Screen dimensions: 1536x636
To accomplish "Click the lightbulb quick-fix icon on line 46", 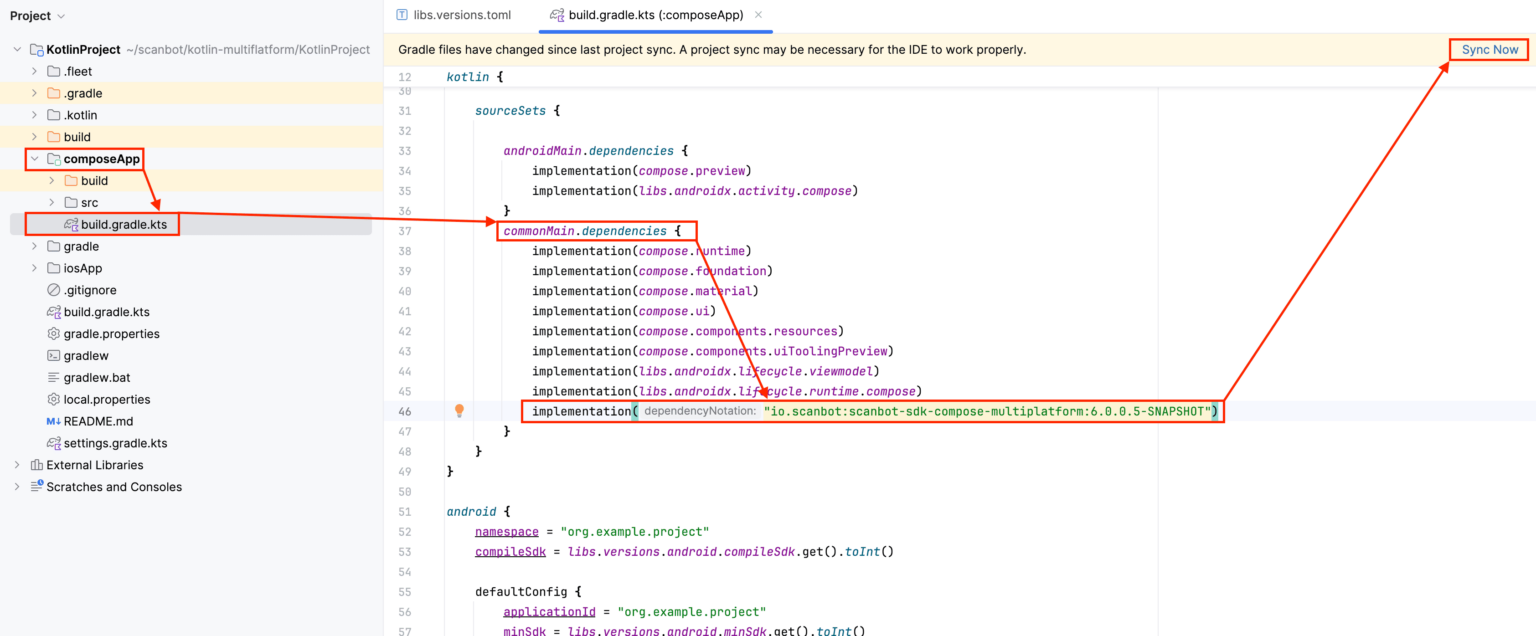I will pos(459,411).
